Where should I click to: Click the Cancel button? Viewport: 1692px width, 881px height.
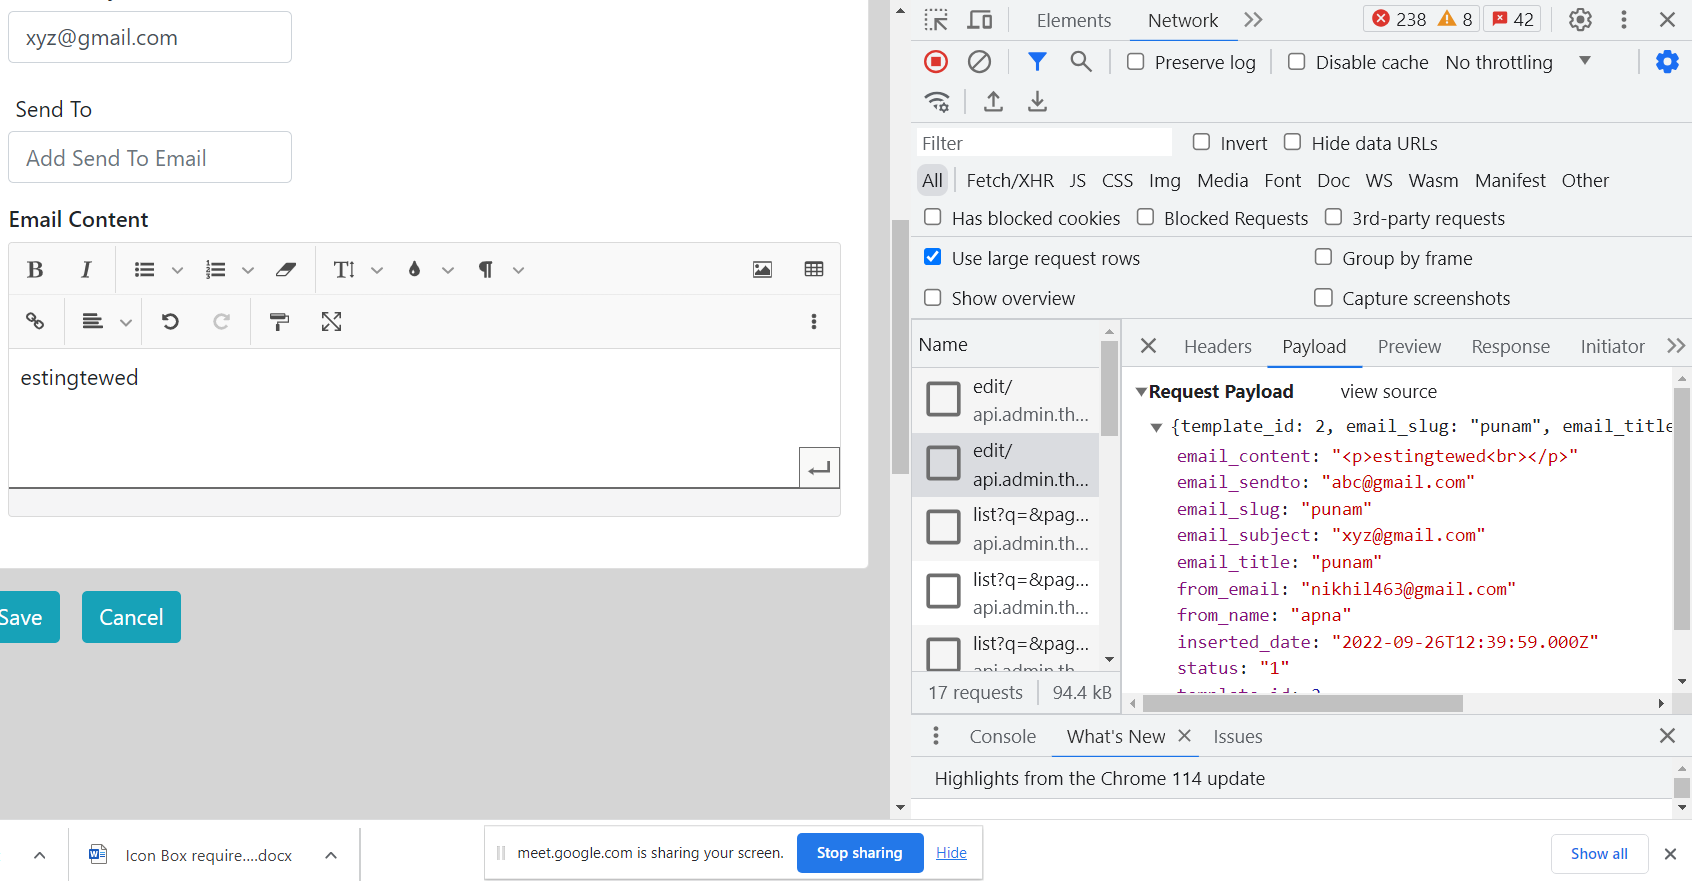point(131,617)
